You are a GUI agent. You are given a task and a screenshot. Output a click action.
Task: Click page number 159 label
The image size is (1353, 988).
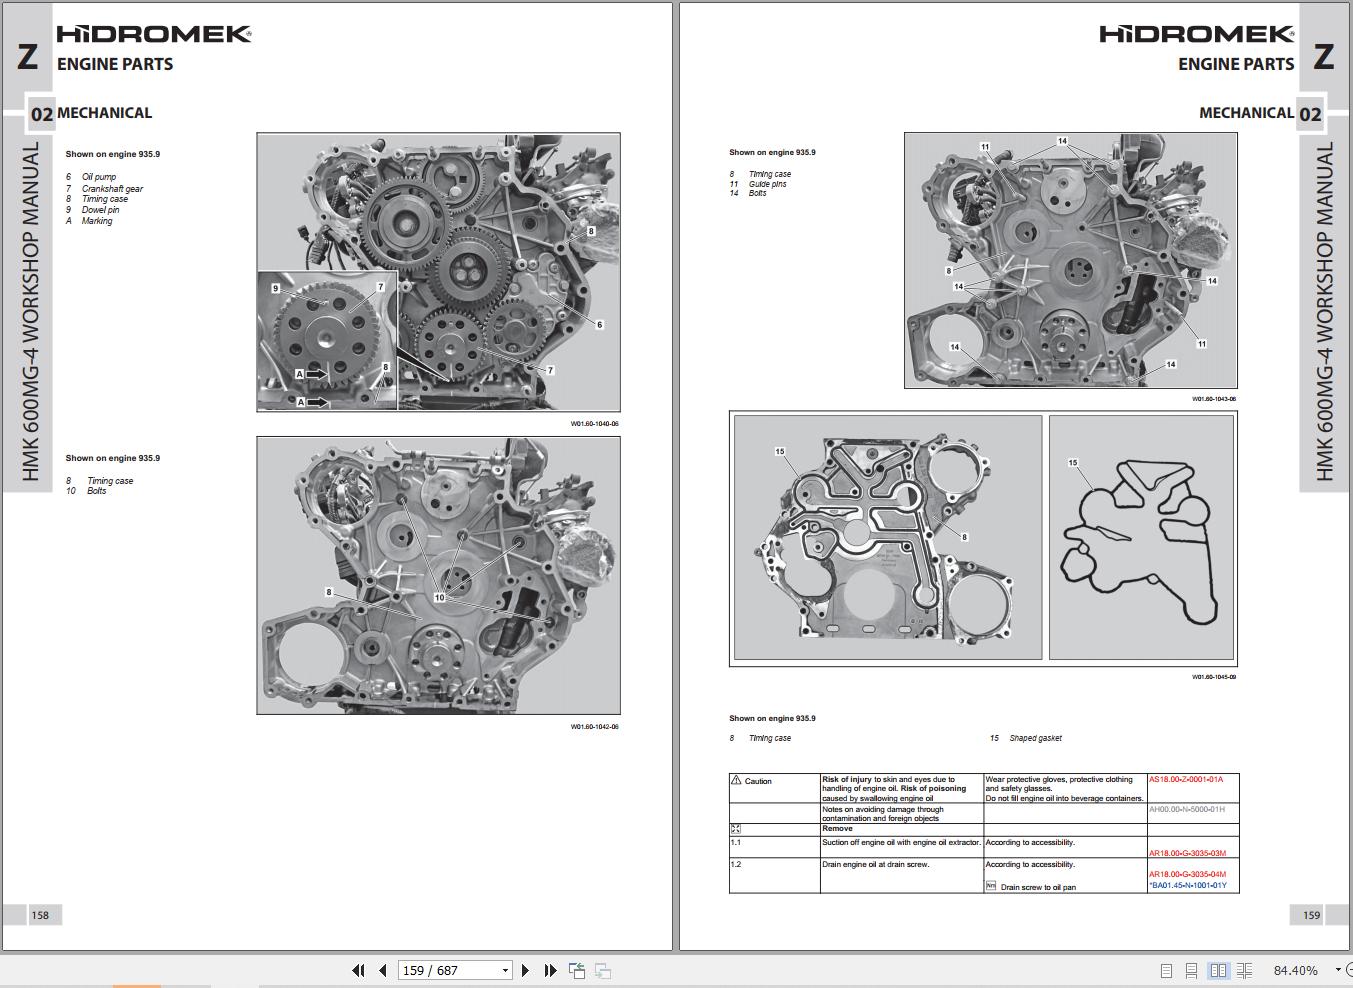point(1311,914)
